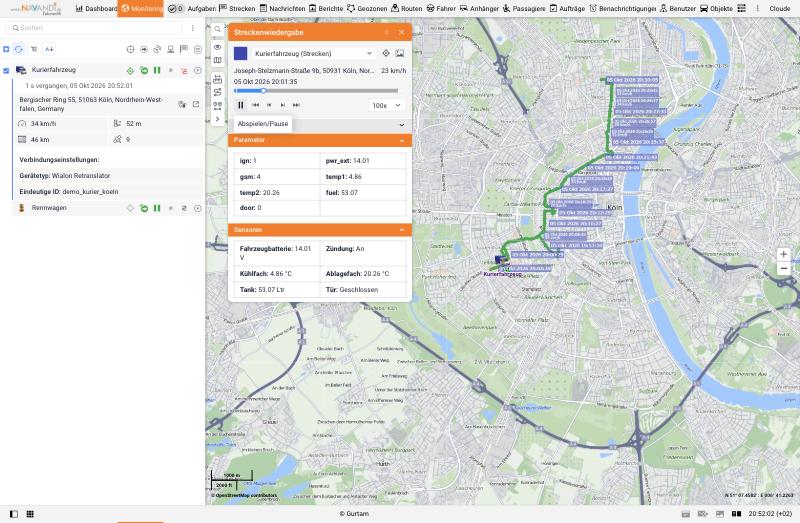Collapse the Parameter section

click(402, 140)
